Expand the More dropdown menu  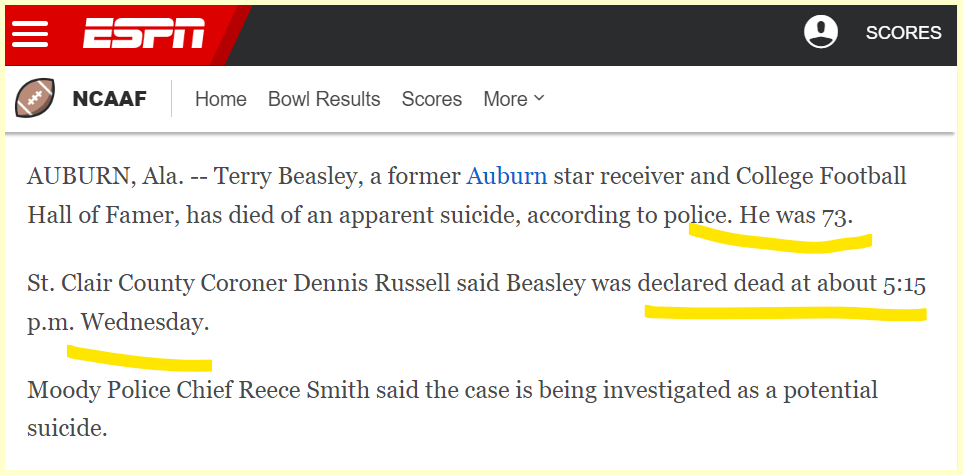[505, 99]
